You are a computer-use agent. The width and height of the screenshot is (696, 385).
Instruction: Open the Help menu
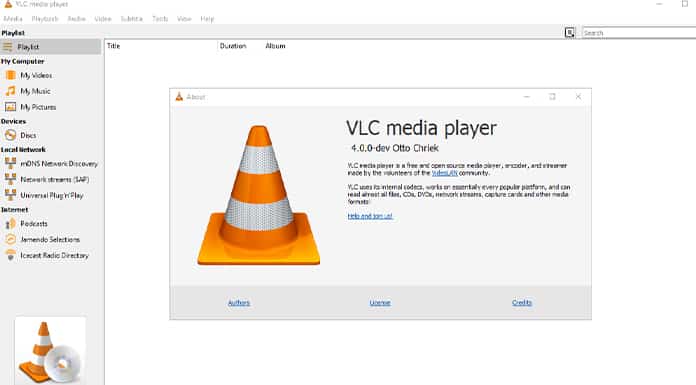pos(207,19)
